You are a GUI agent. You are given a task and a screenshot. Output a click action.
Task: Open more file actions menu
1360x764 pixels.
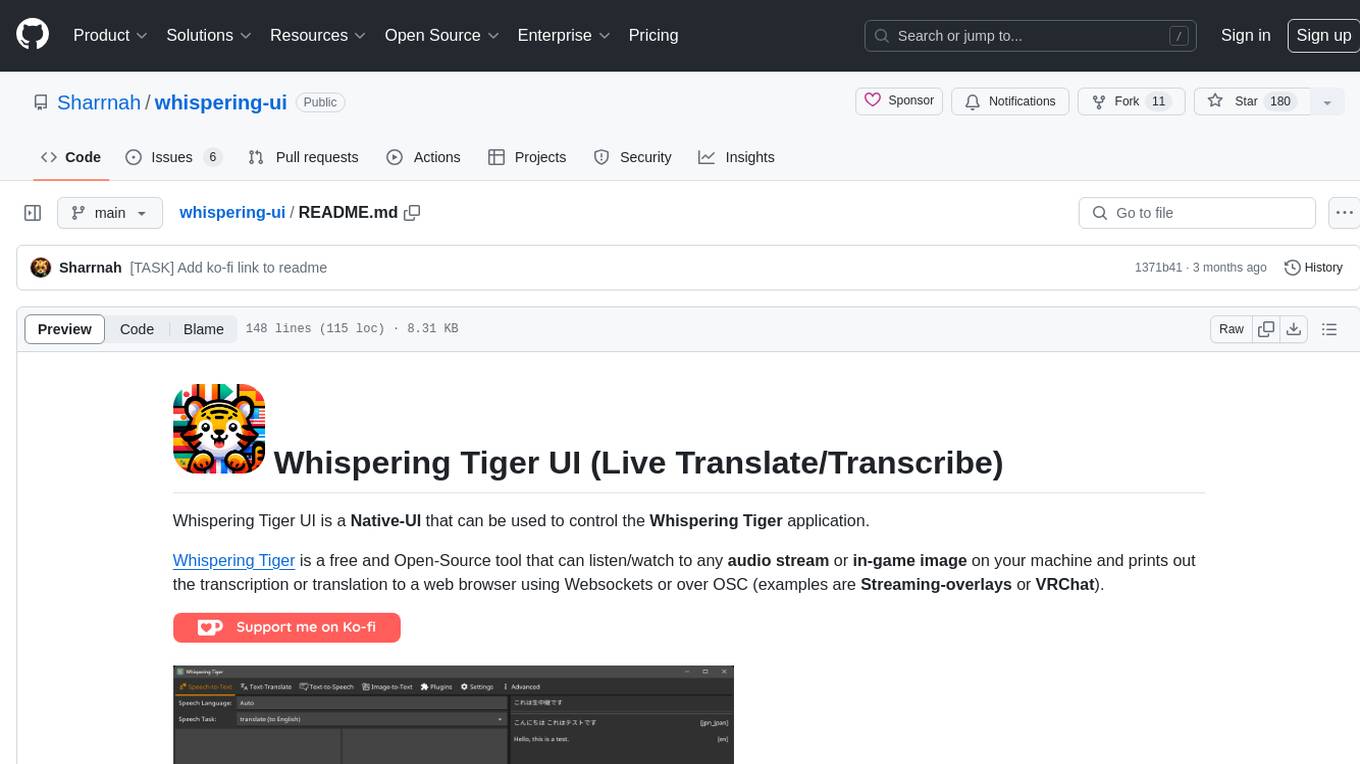(x=1345, y=213)
